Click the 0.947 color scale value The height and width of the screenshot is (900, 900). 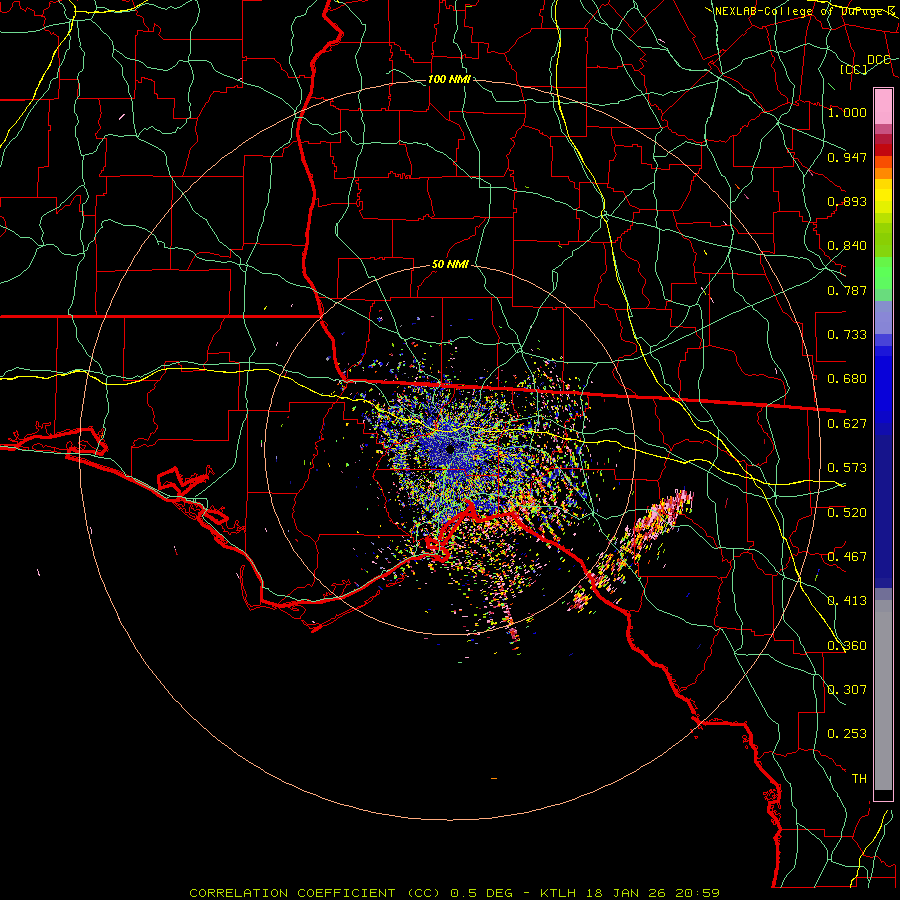(x=847, y=157)
